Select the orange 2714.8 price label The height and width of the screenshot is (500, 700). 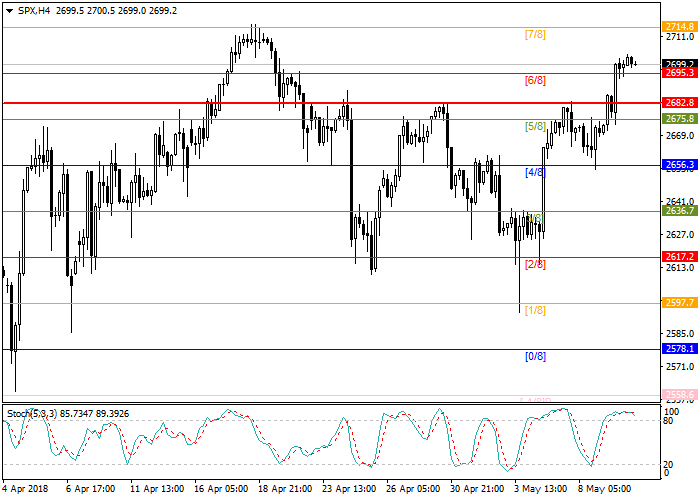(x=679, y=27)
